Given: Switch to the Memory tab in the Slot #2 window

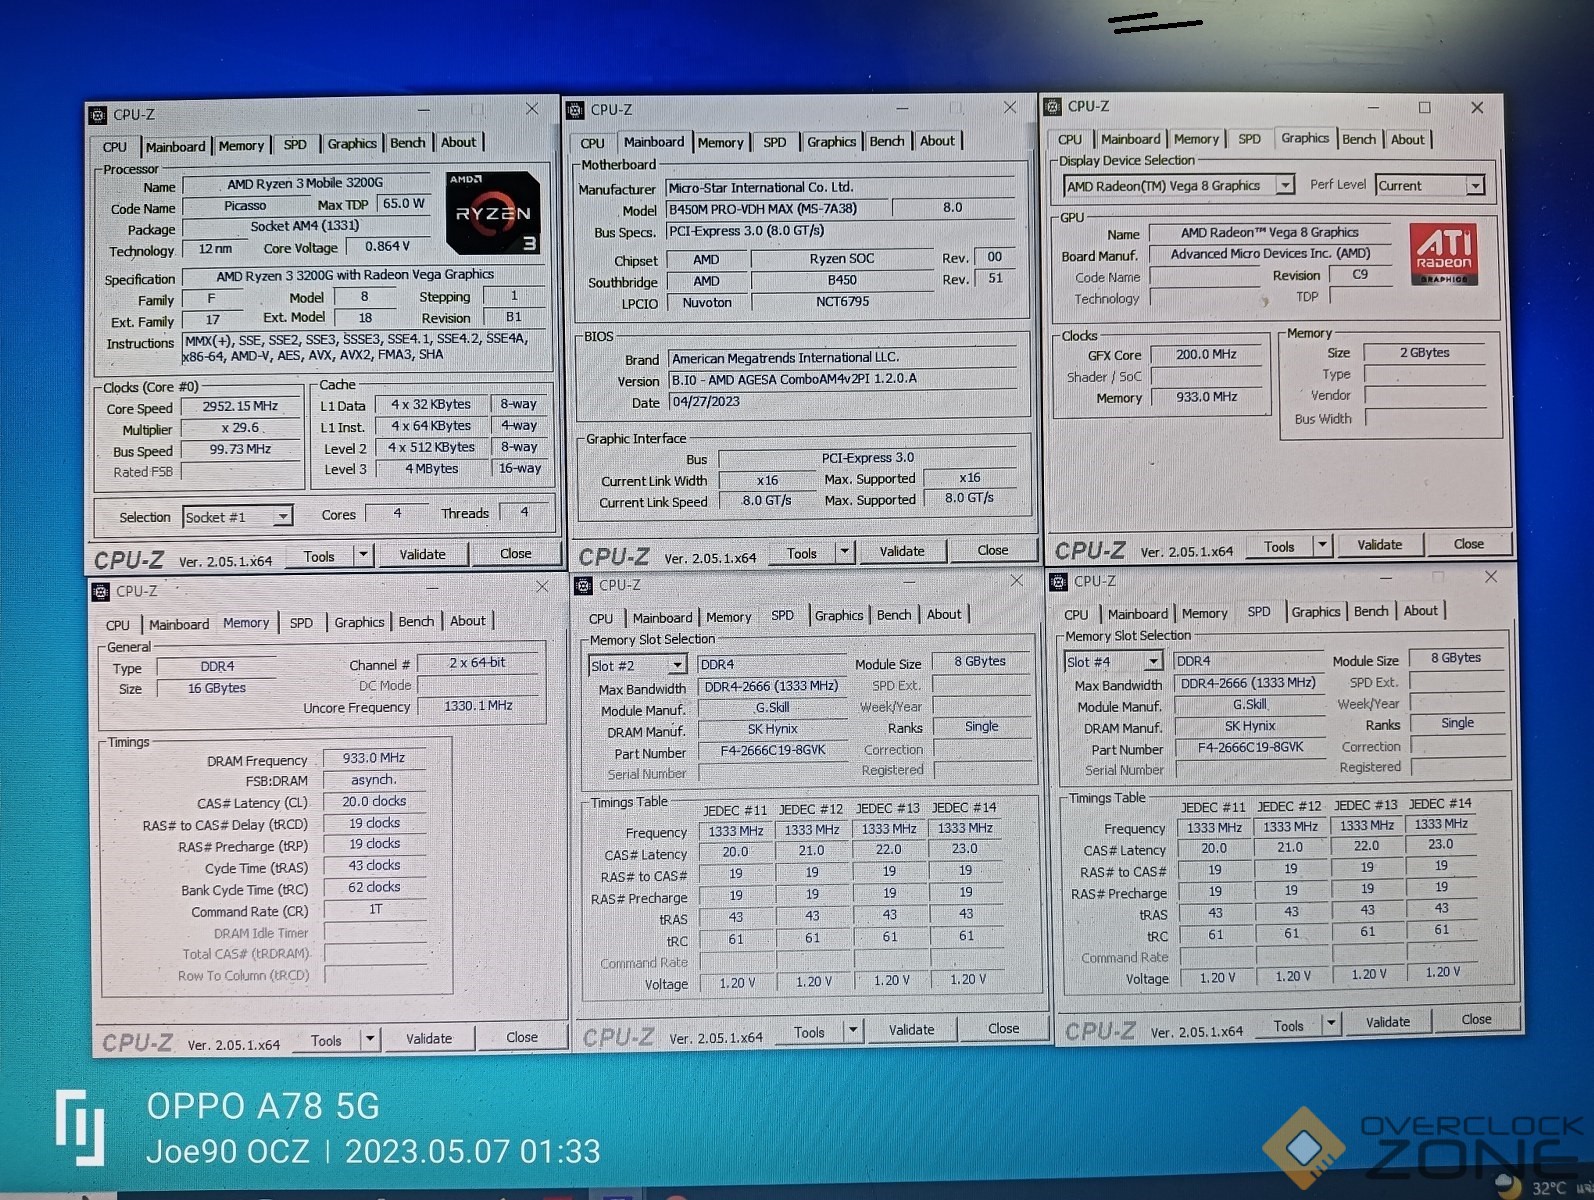Looking at the screenshot, I should 728,617.
